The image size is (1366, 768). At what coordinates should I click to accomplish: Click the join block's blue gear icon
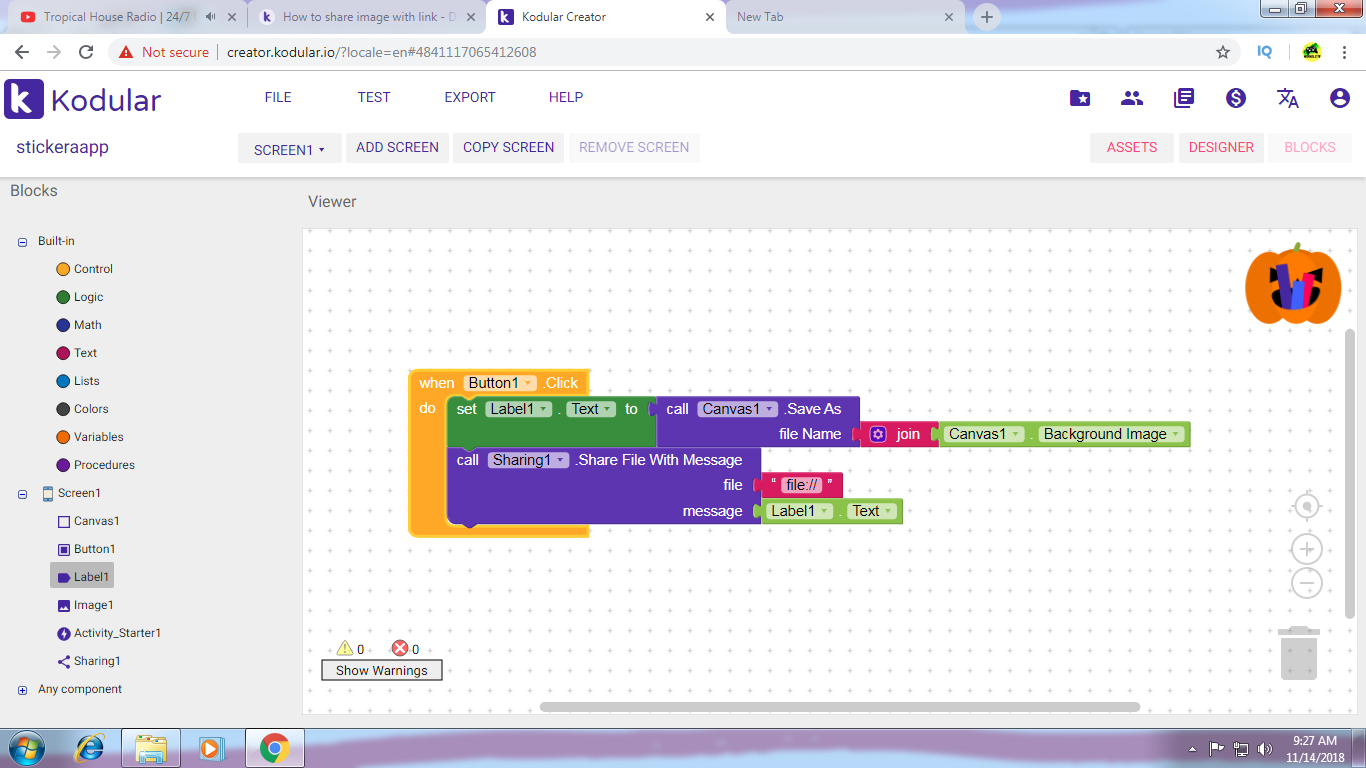[878, 434]
